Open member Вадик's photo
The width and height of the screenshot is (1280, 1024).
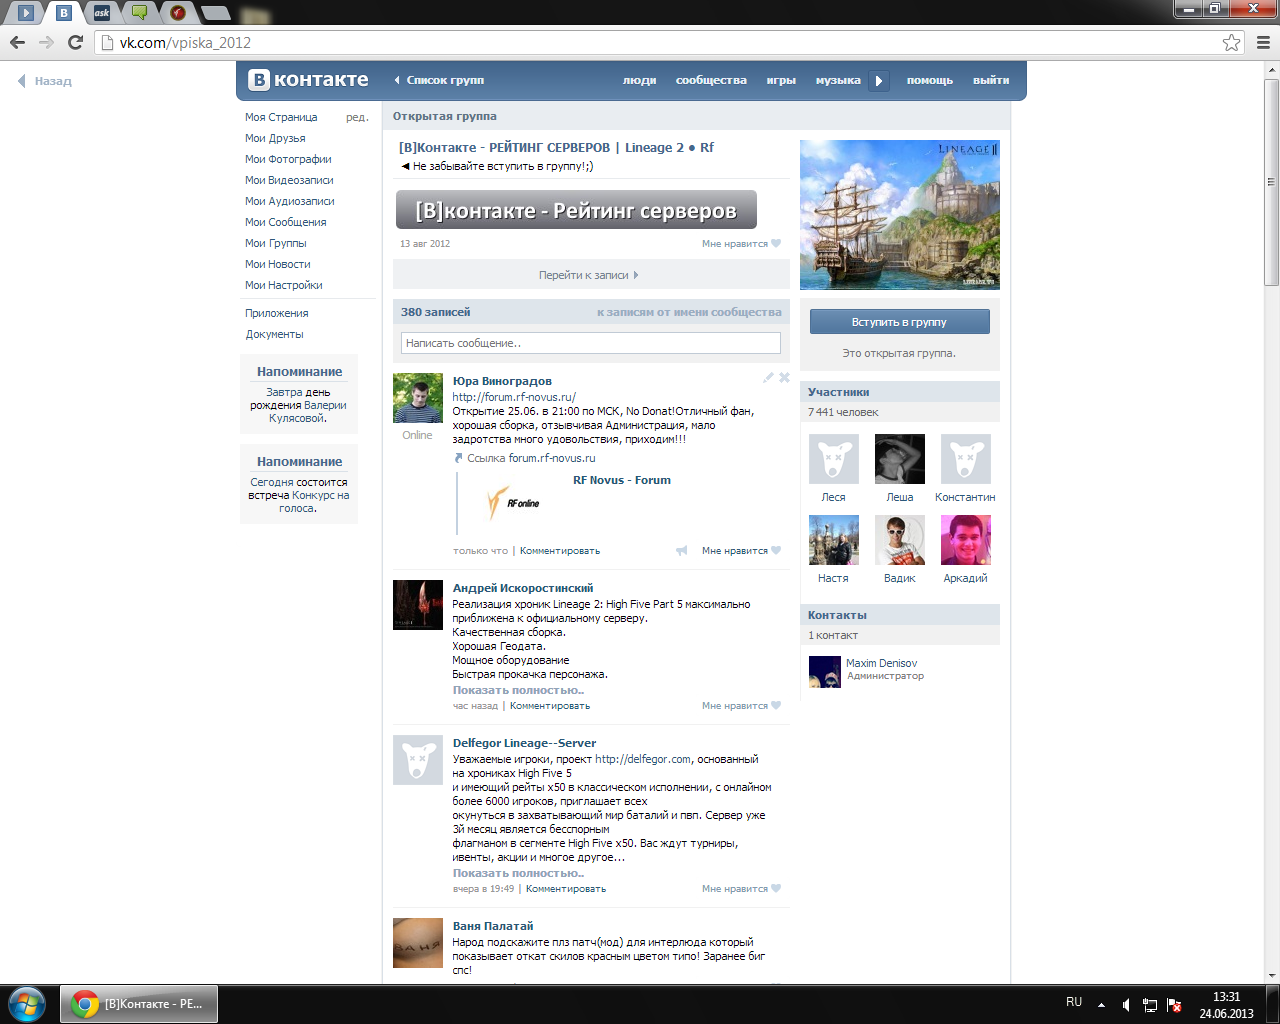point(900,540)
